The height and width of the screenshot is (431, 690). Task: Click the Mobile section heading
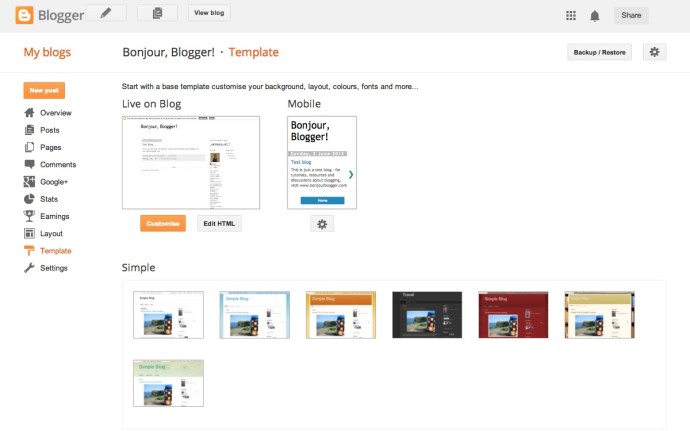(304, 104)
